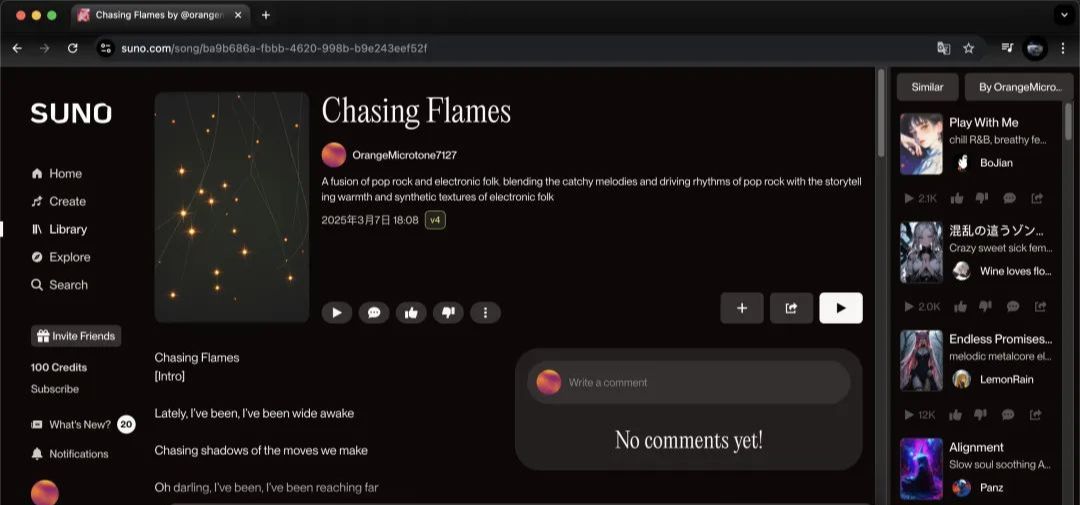Click the small play icon under the cover art
Image resolution: width=1080 pixels, height=505 pixels.
pyautogui.click(x=336, y=312)
